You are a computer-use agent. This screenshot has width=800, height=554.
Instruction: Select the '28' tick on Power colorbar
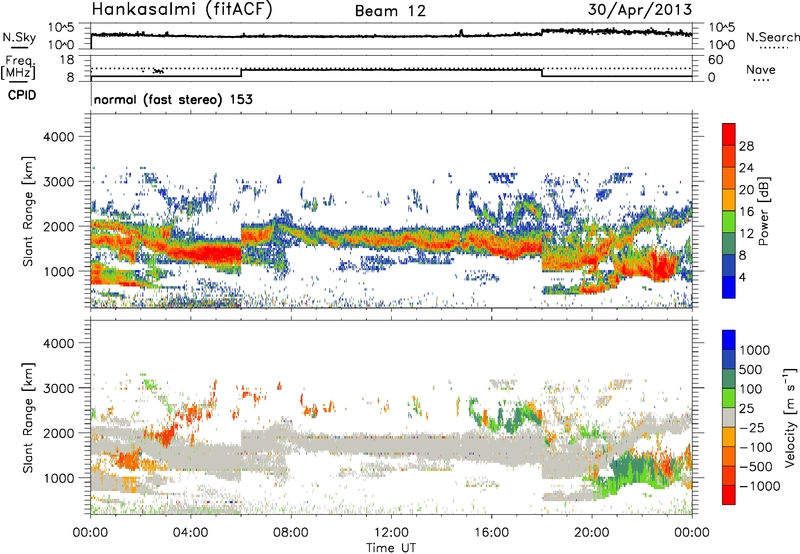pos(746,146)
